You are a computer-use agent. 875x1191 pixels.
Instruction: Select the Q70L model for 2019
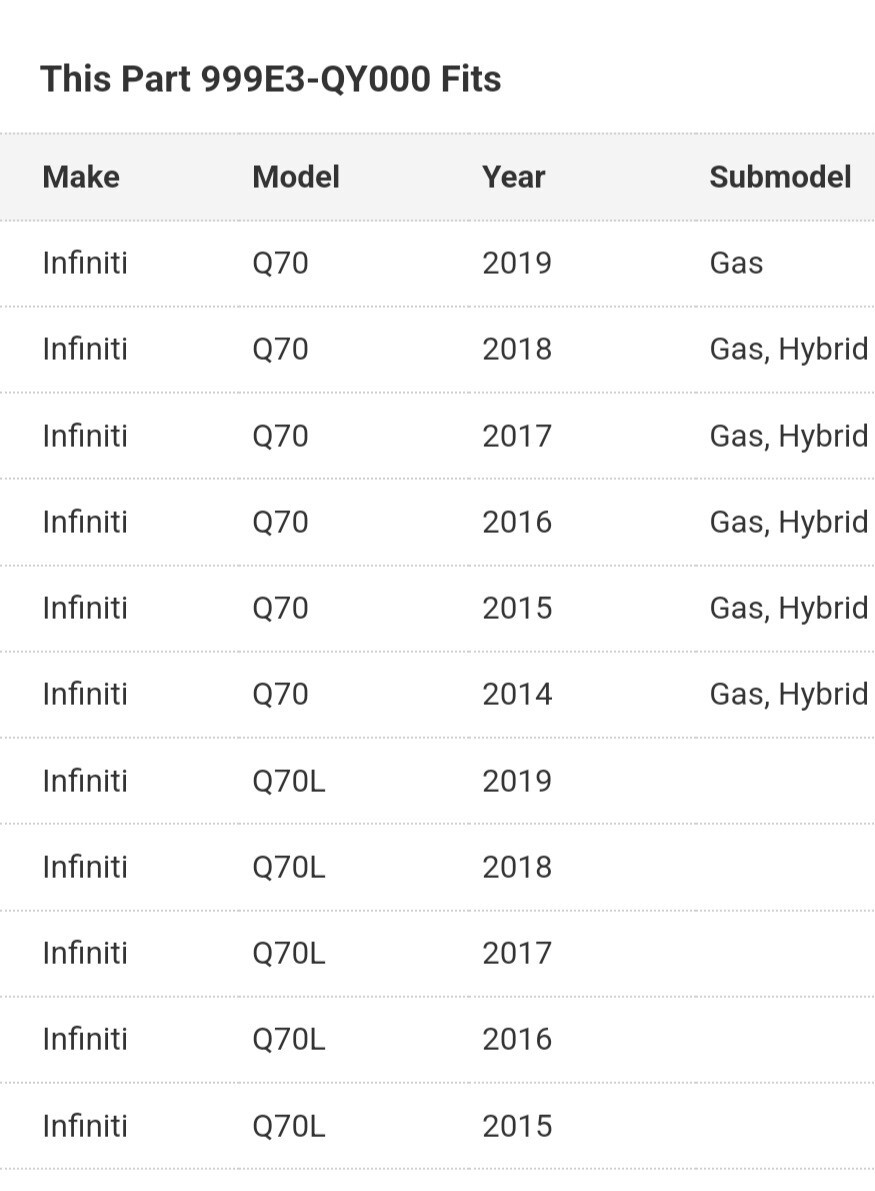coord(289,781)
